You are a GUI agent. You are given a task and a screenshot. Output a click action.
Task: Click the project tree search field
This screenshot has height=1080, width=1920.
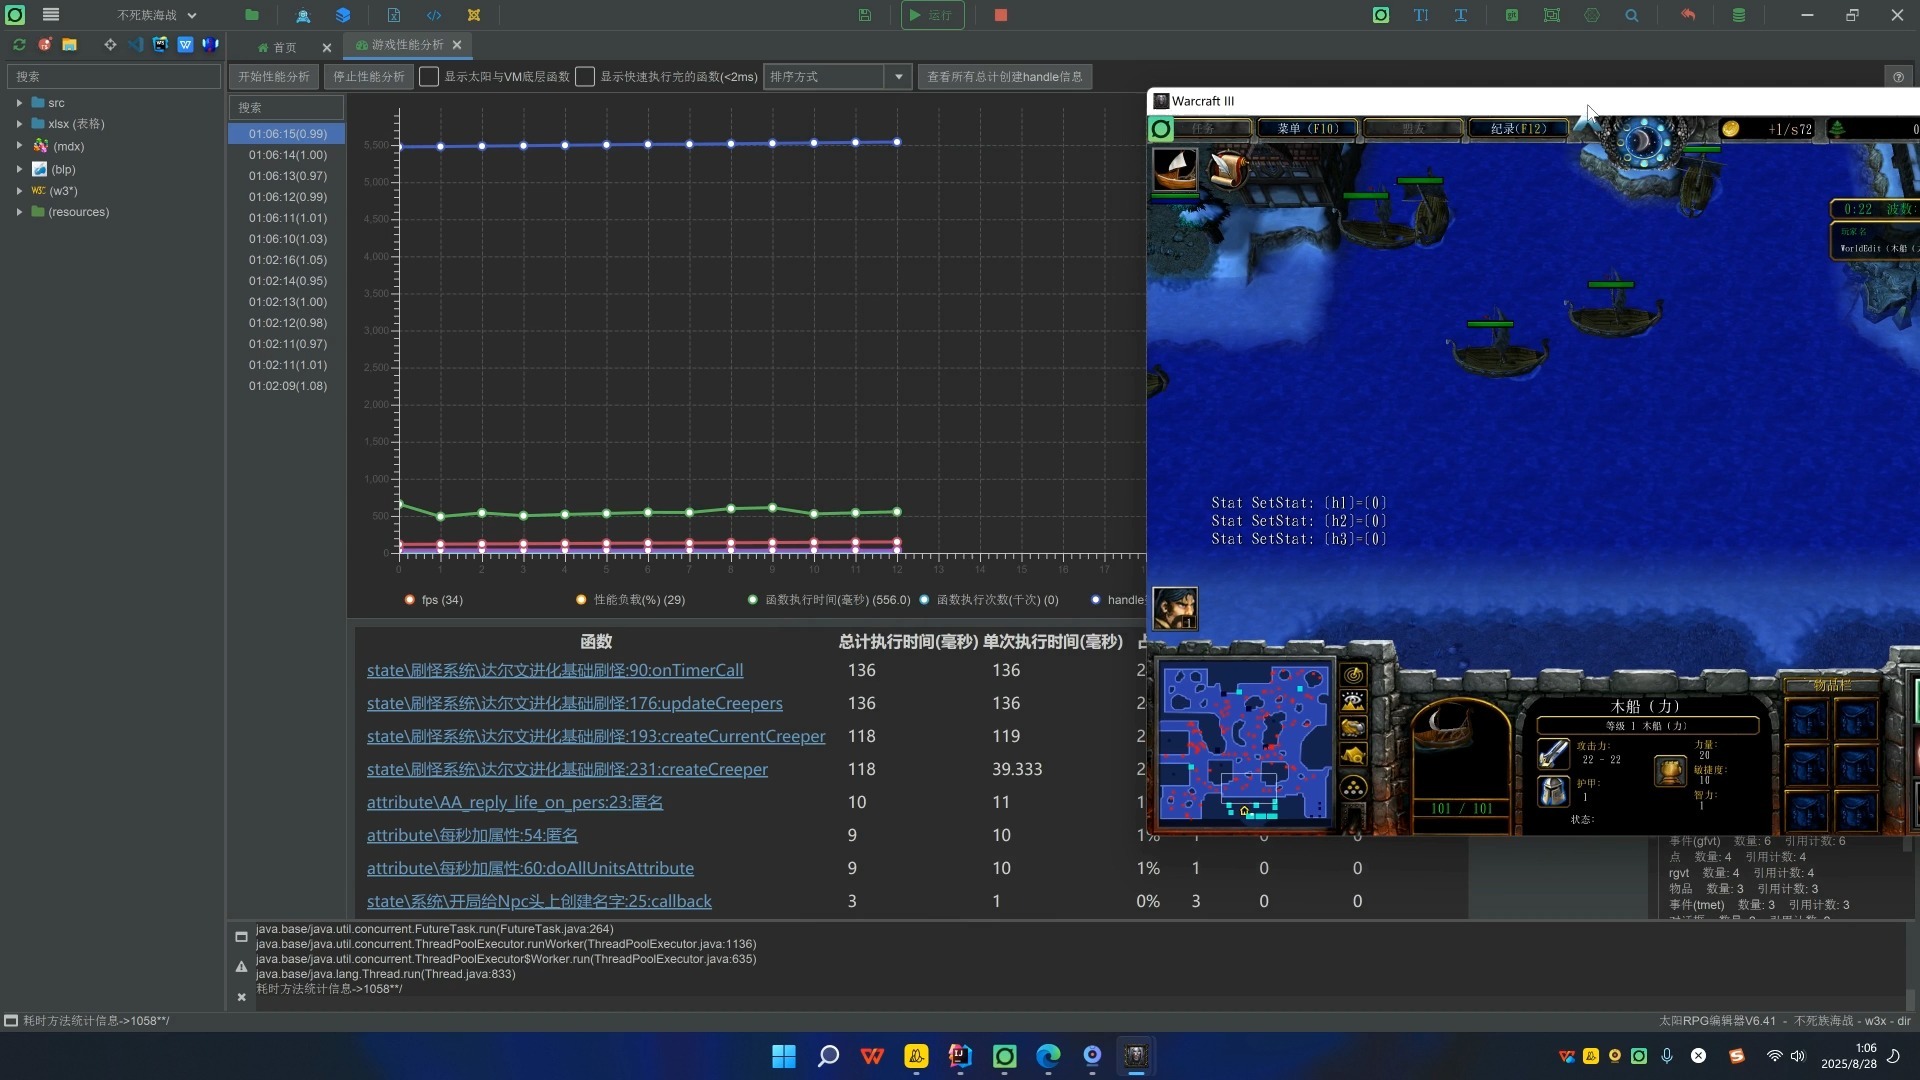(x=113, y=77)
